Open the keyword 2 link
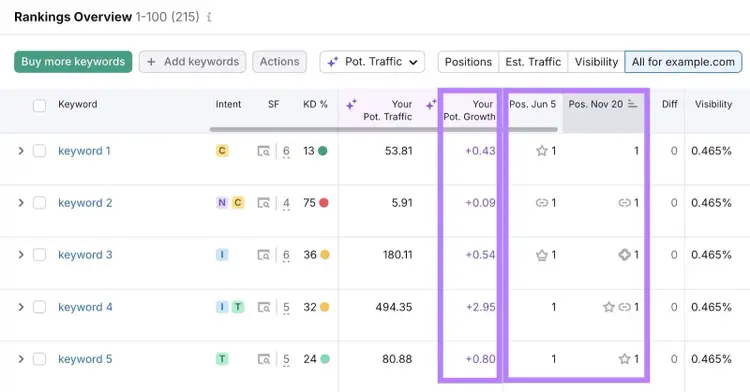The width and height of the screenshot is (750, 392). click(85, 203)
